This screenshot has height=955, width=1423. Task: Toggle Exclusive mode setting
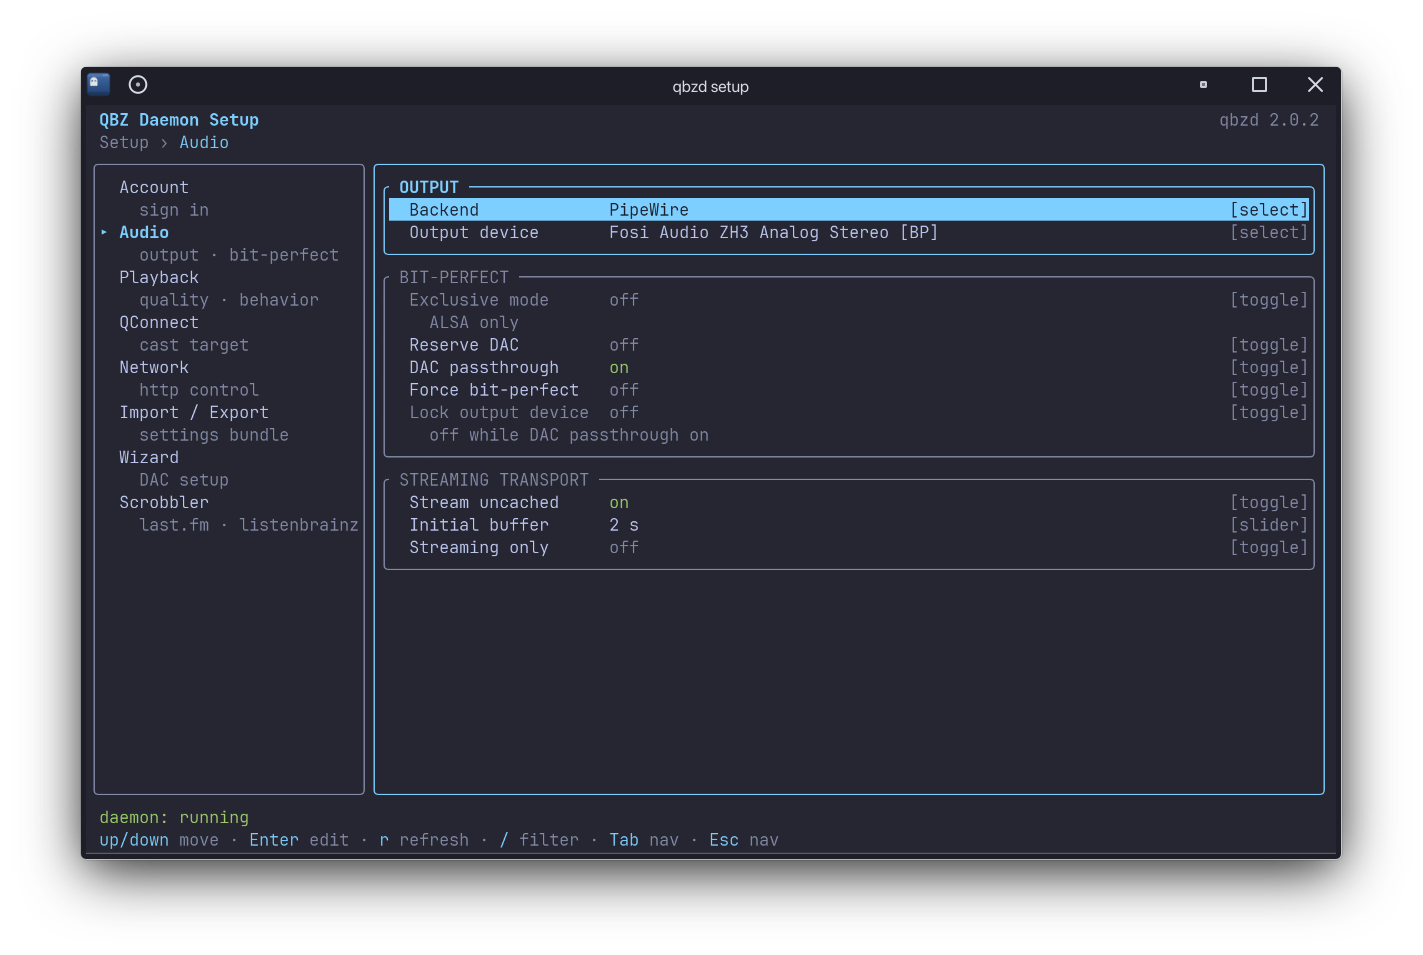[x=1269, y=300]
